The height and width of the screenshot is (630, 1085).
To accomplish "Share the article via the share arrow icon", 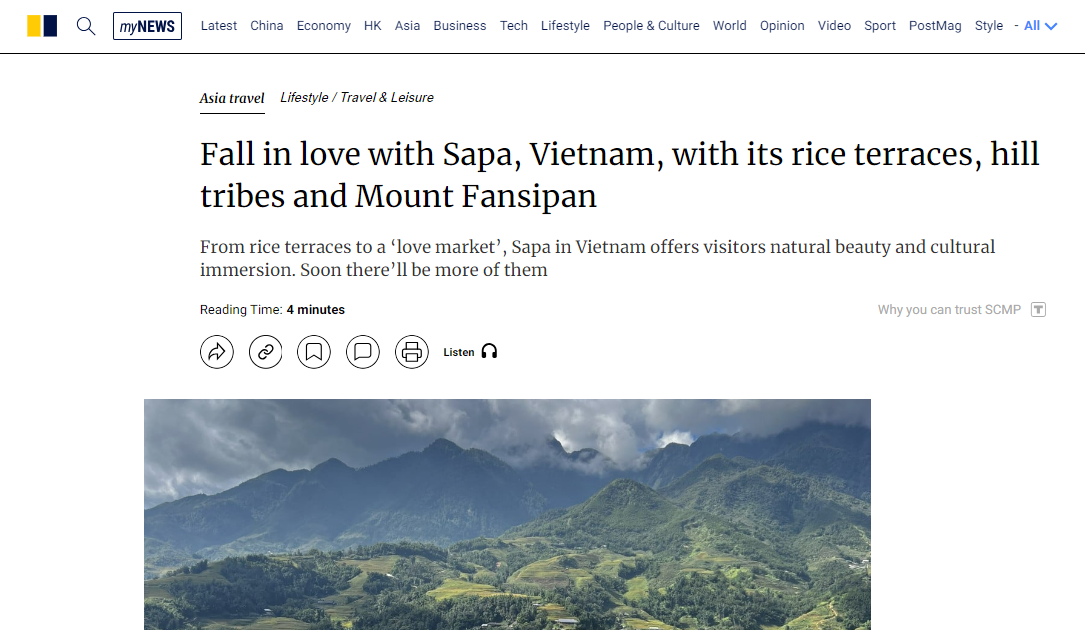I will (216, 351).
